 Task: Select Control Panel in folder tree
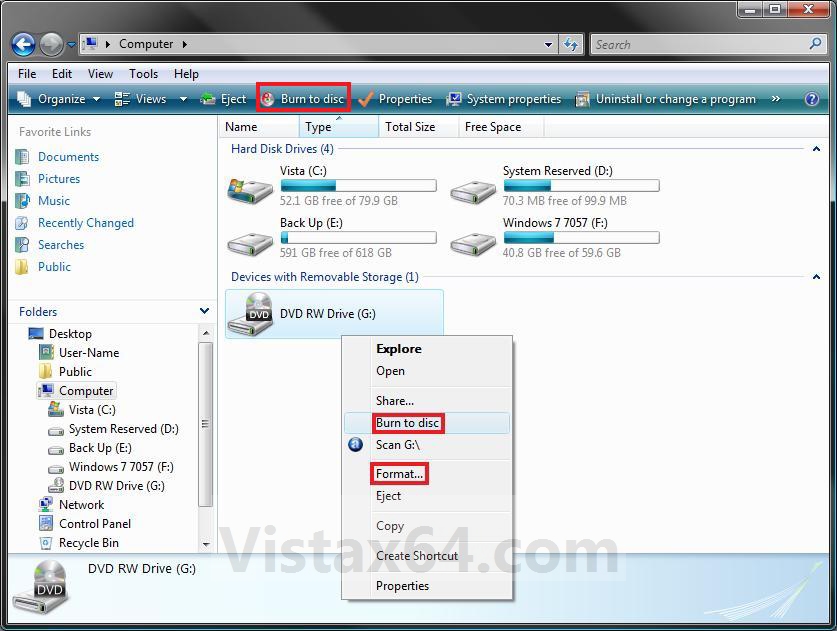click(x=95, y=524)
